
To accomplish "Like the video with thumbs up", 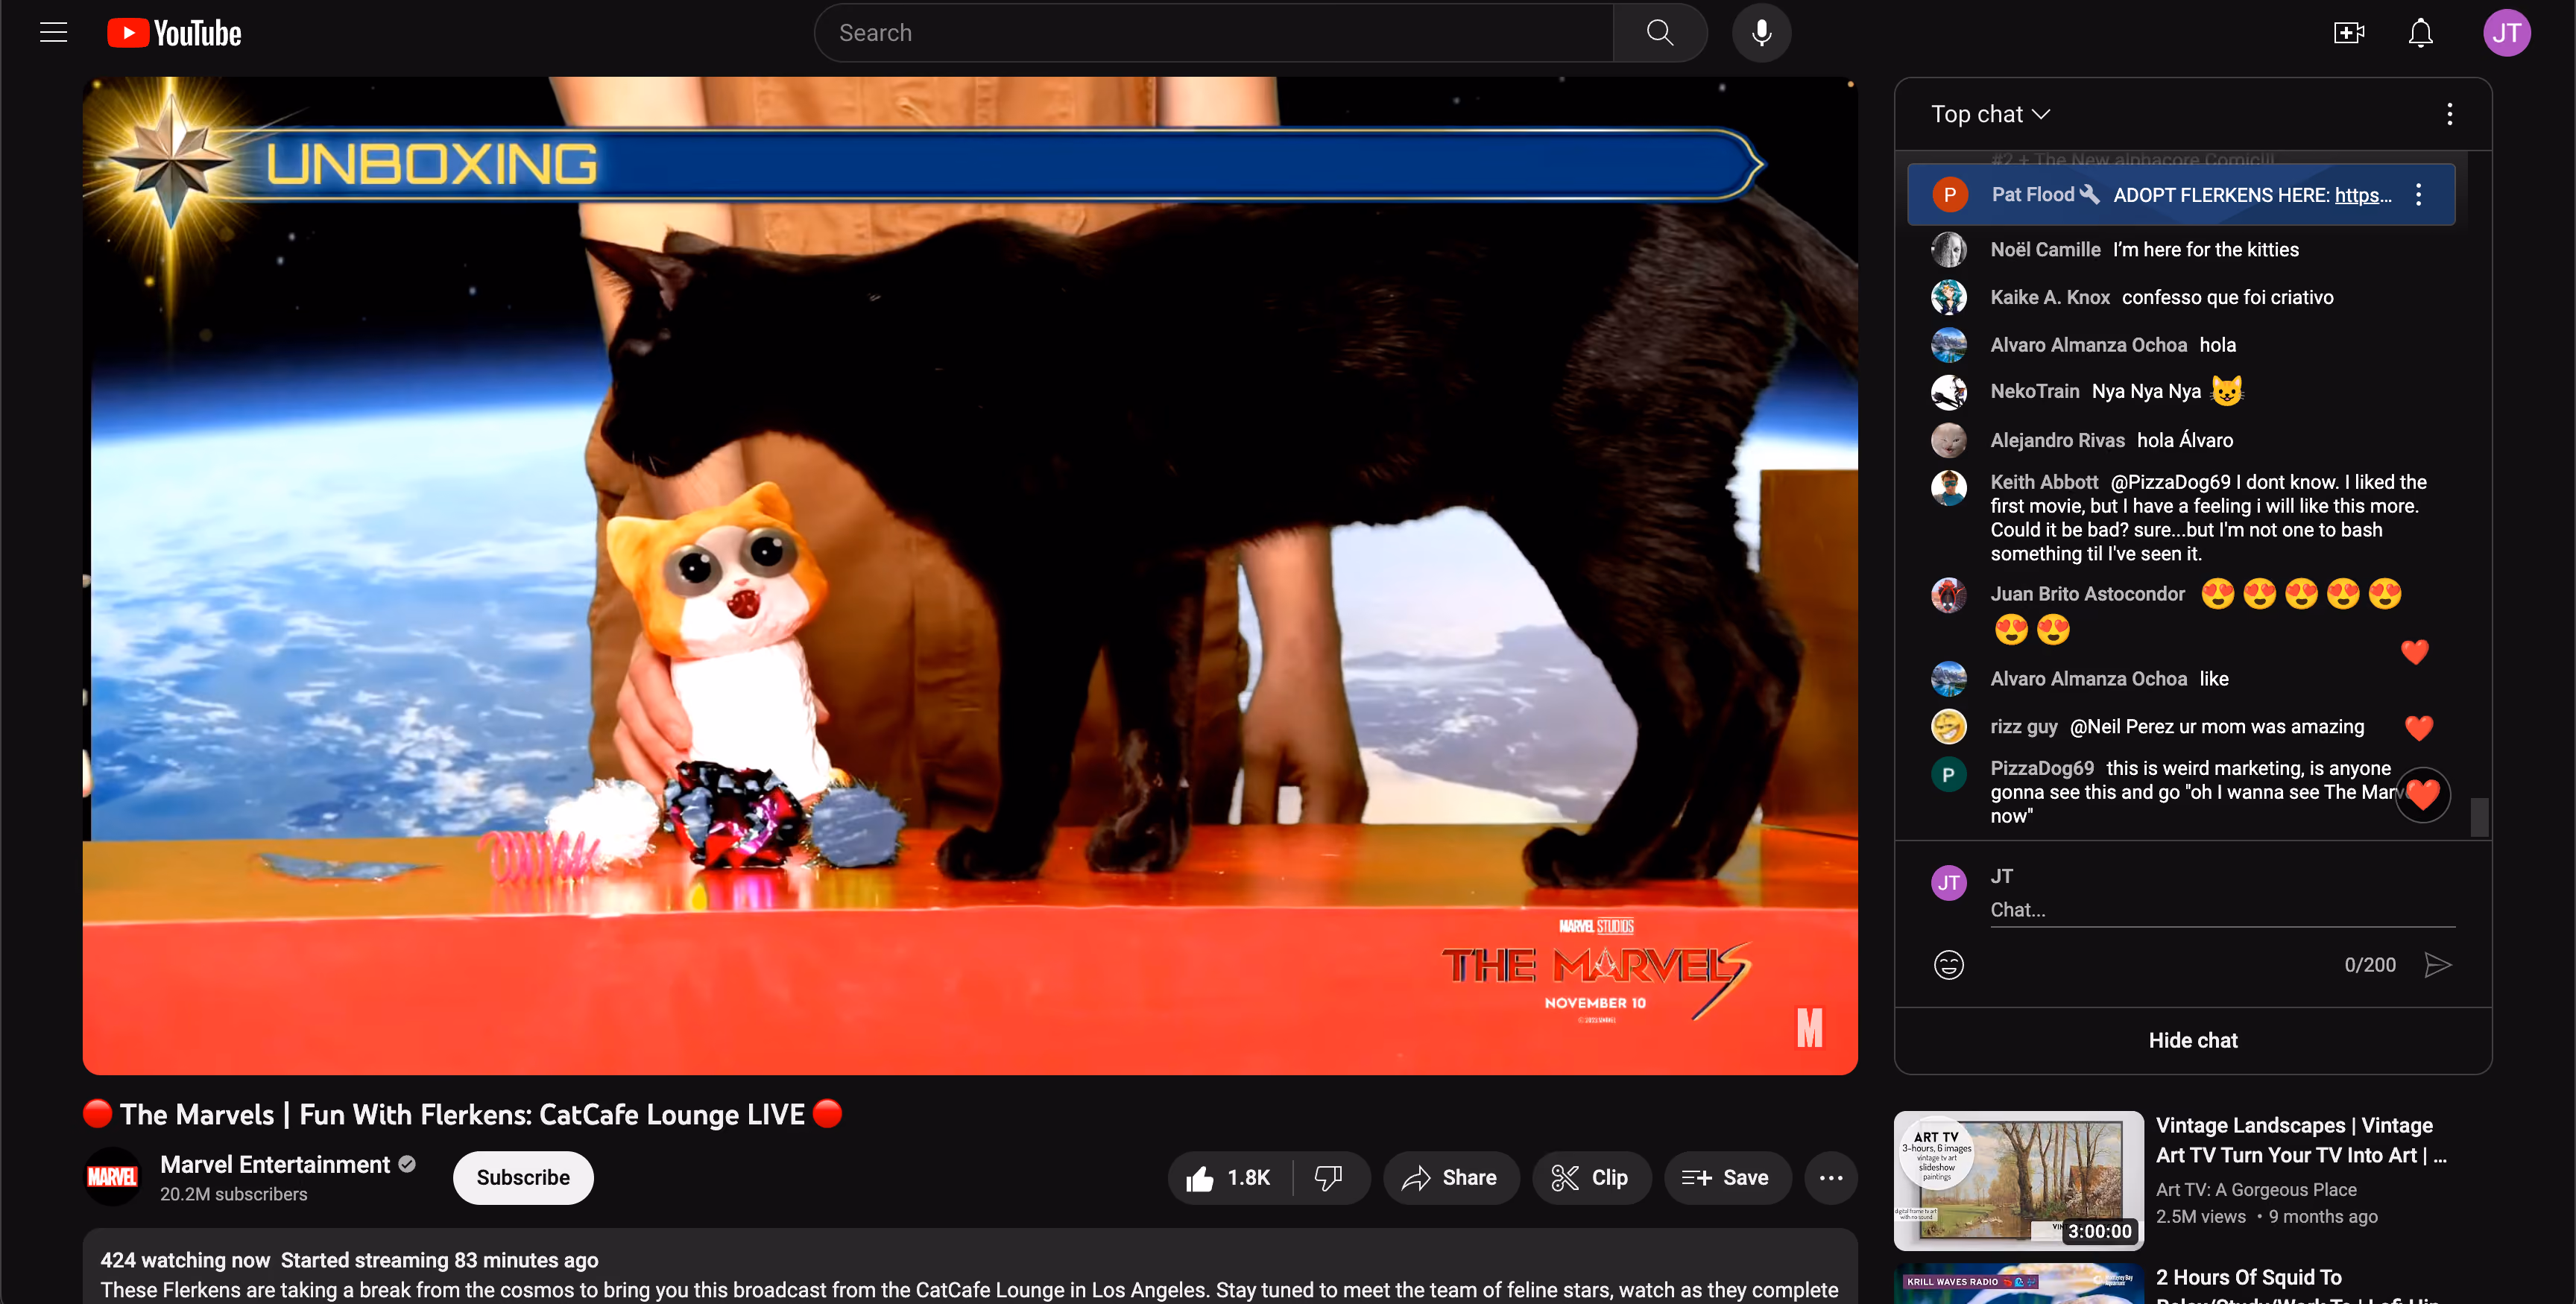I will 1229,1178.
